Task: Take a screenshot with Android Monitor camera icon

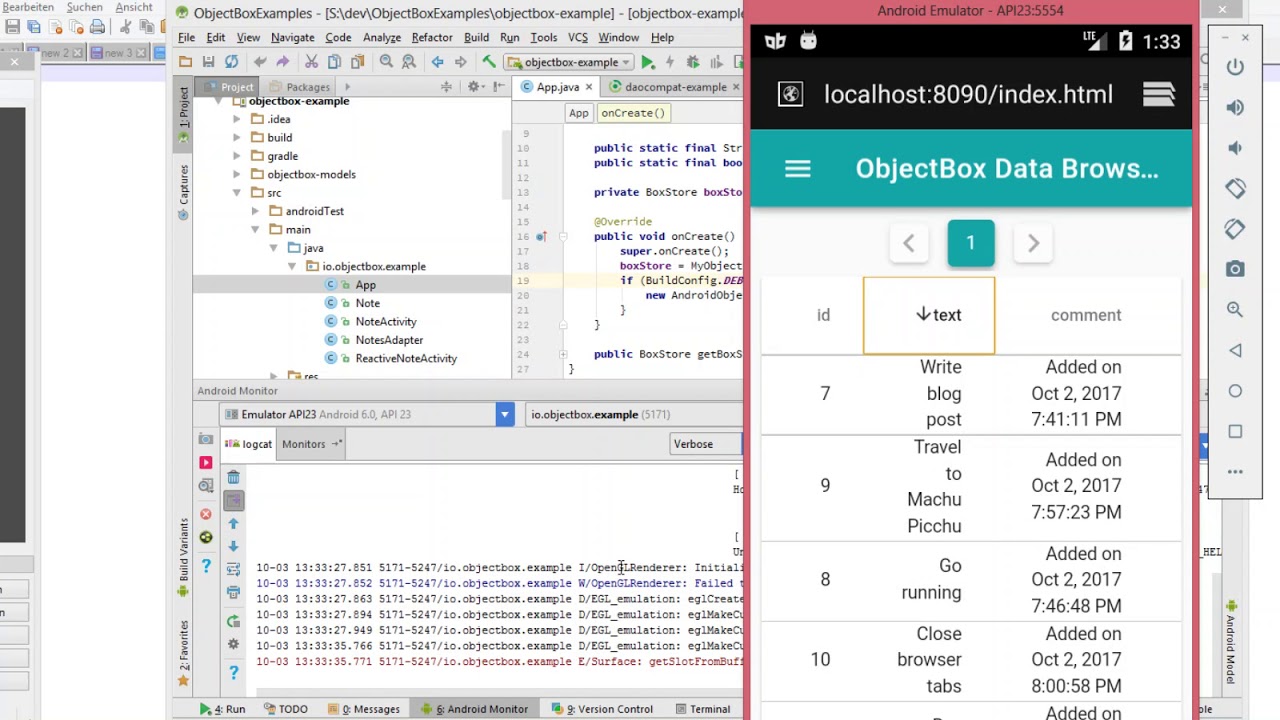Action: [x=205, y=439]
